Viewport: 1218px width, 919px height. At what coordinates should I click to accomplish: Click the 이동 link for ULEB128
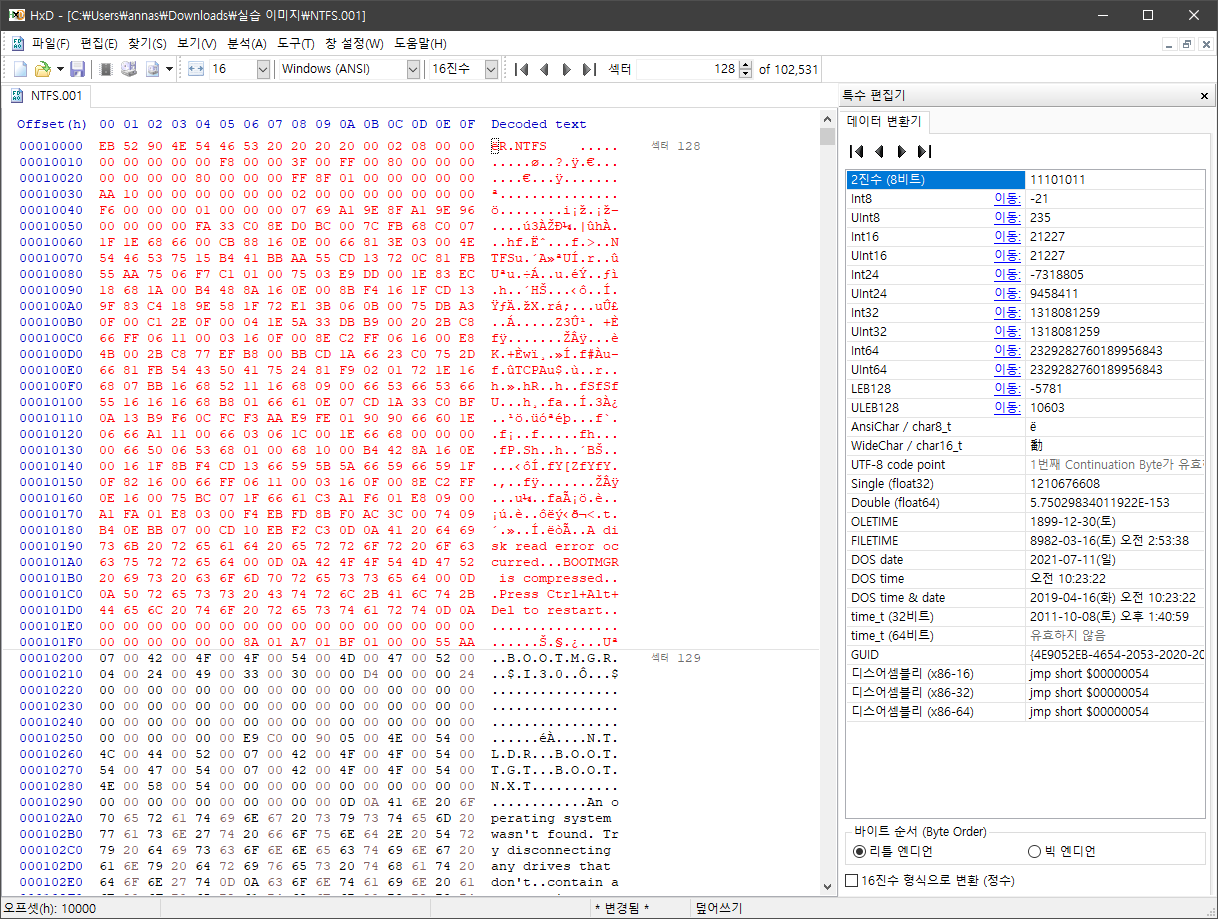coord(1007,408)
